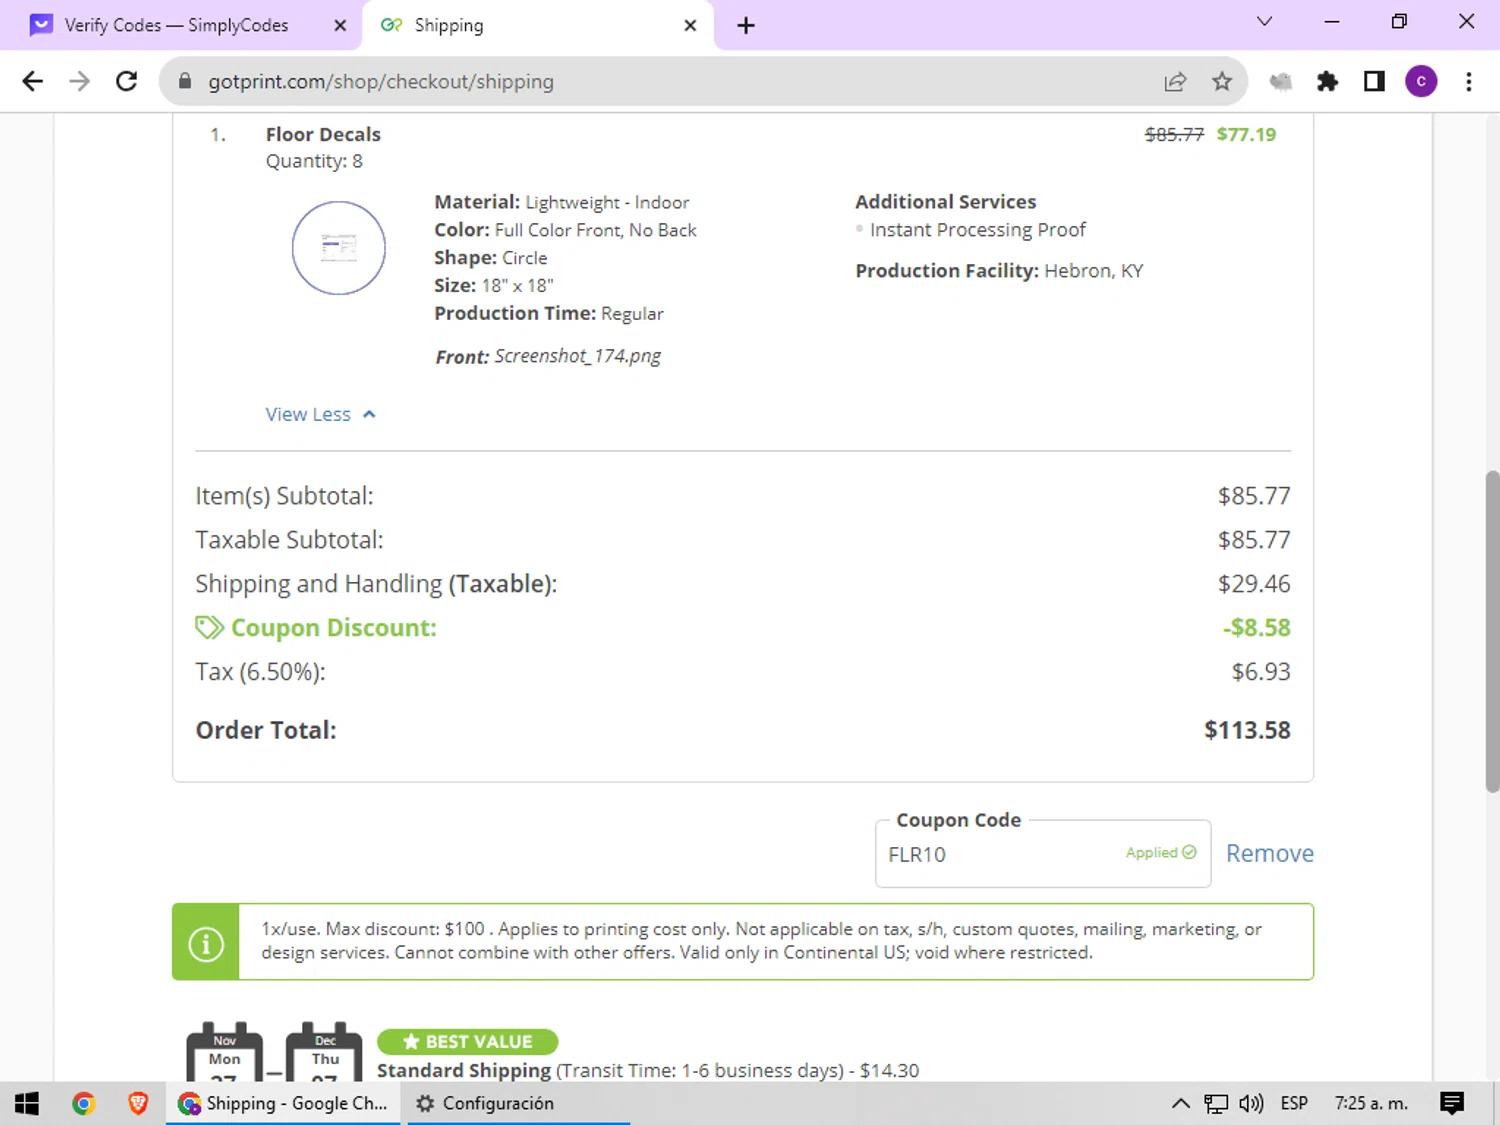
Task: Click the Coupon Discount -$8.58 value
Action: pyautogui.click(x=1256, y=628)
